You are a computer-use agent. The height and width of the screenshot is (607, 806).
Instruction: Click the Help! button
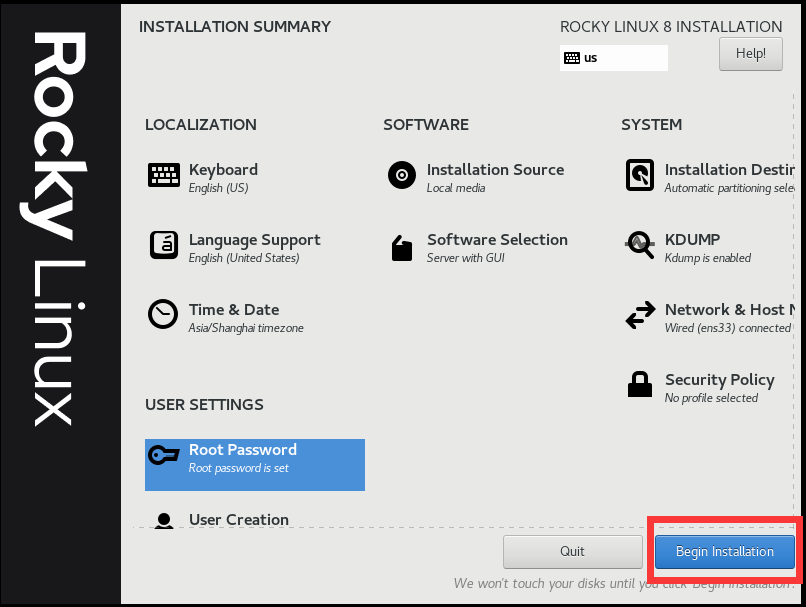point(750,53)
